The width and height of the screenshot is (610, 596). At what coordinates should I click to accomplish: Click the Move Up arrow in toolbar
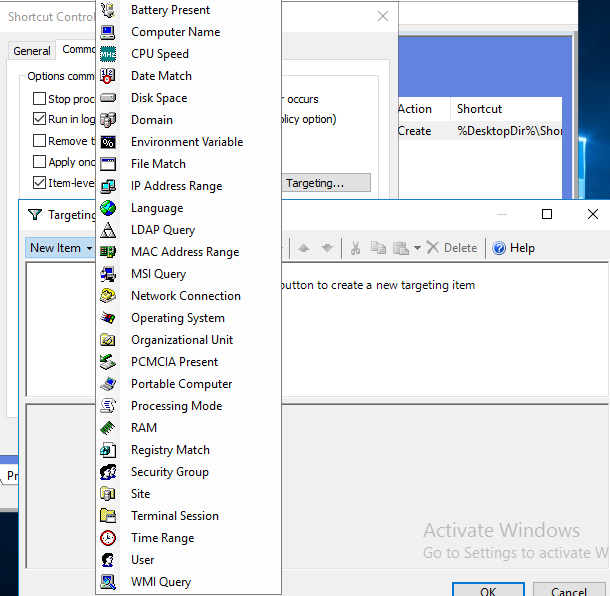(303, 248)
